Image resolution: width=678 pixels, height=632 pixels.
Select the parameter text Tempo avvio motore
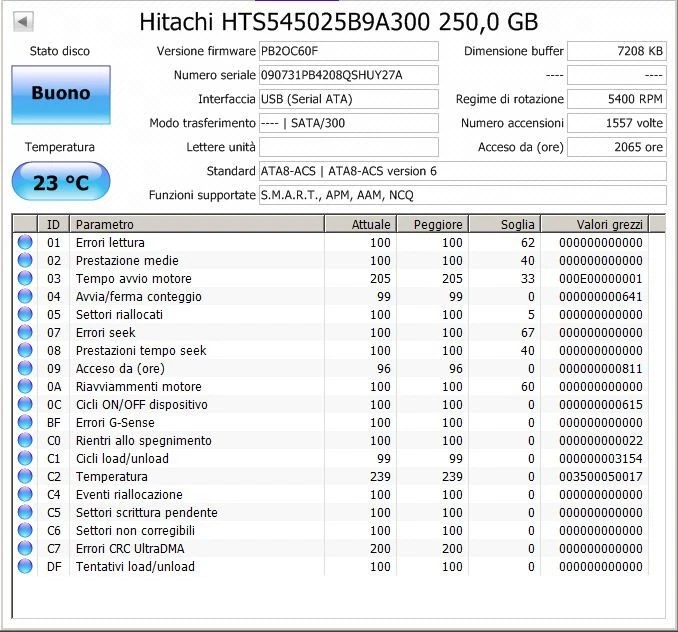134,278
